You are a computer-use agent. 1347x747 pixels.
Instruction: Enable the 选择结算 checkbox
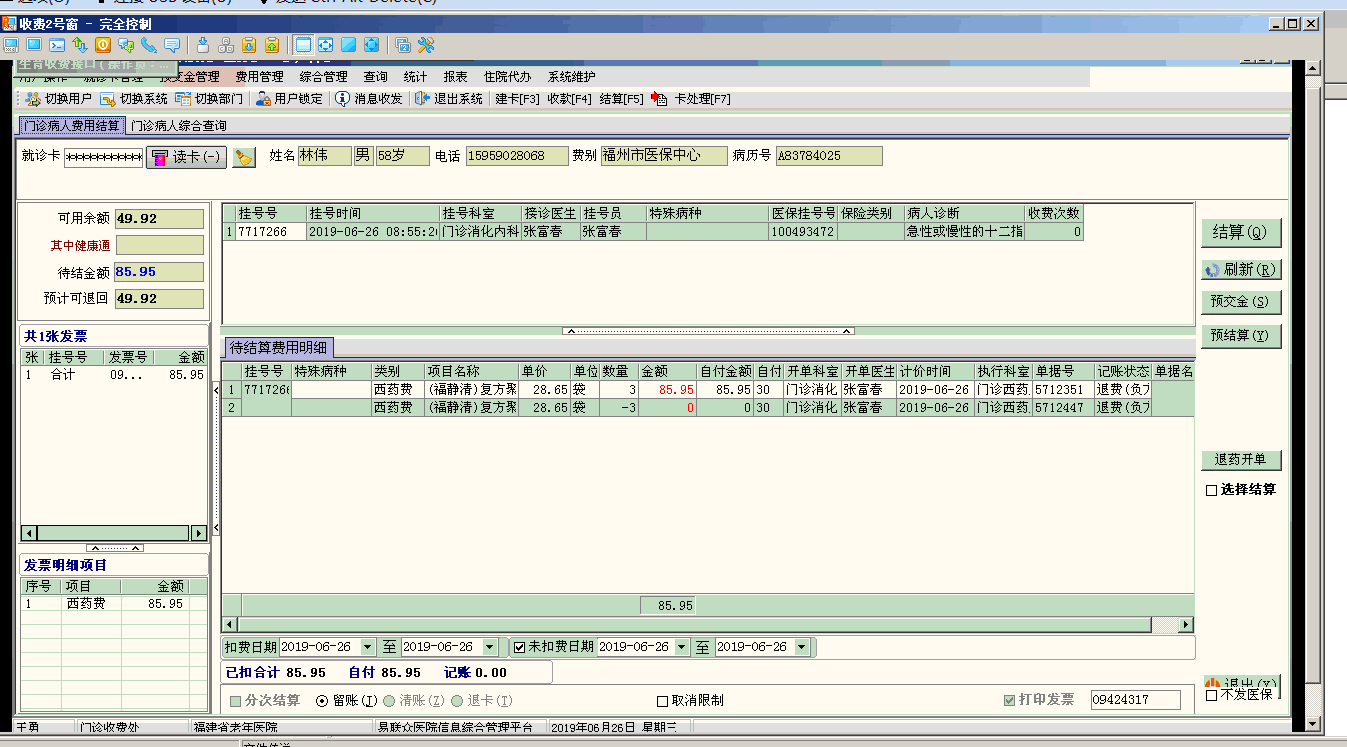click(x=1212, y=490)
